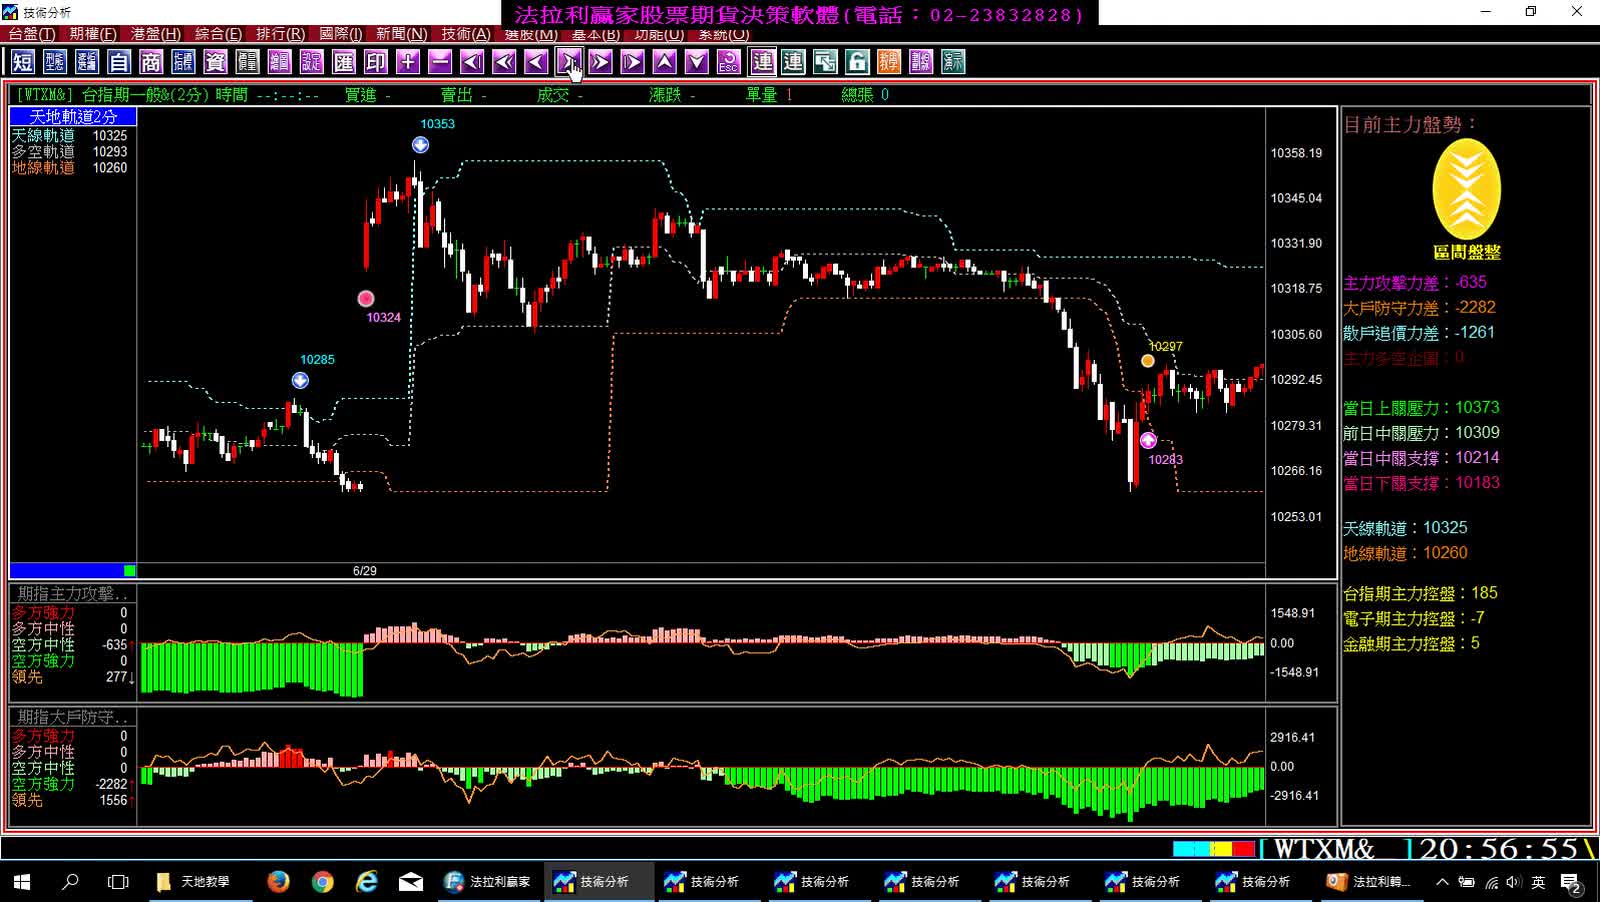Click the 資 info toolbar icon

pyautogui.click(x=215, y=62)
